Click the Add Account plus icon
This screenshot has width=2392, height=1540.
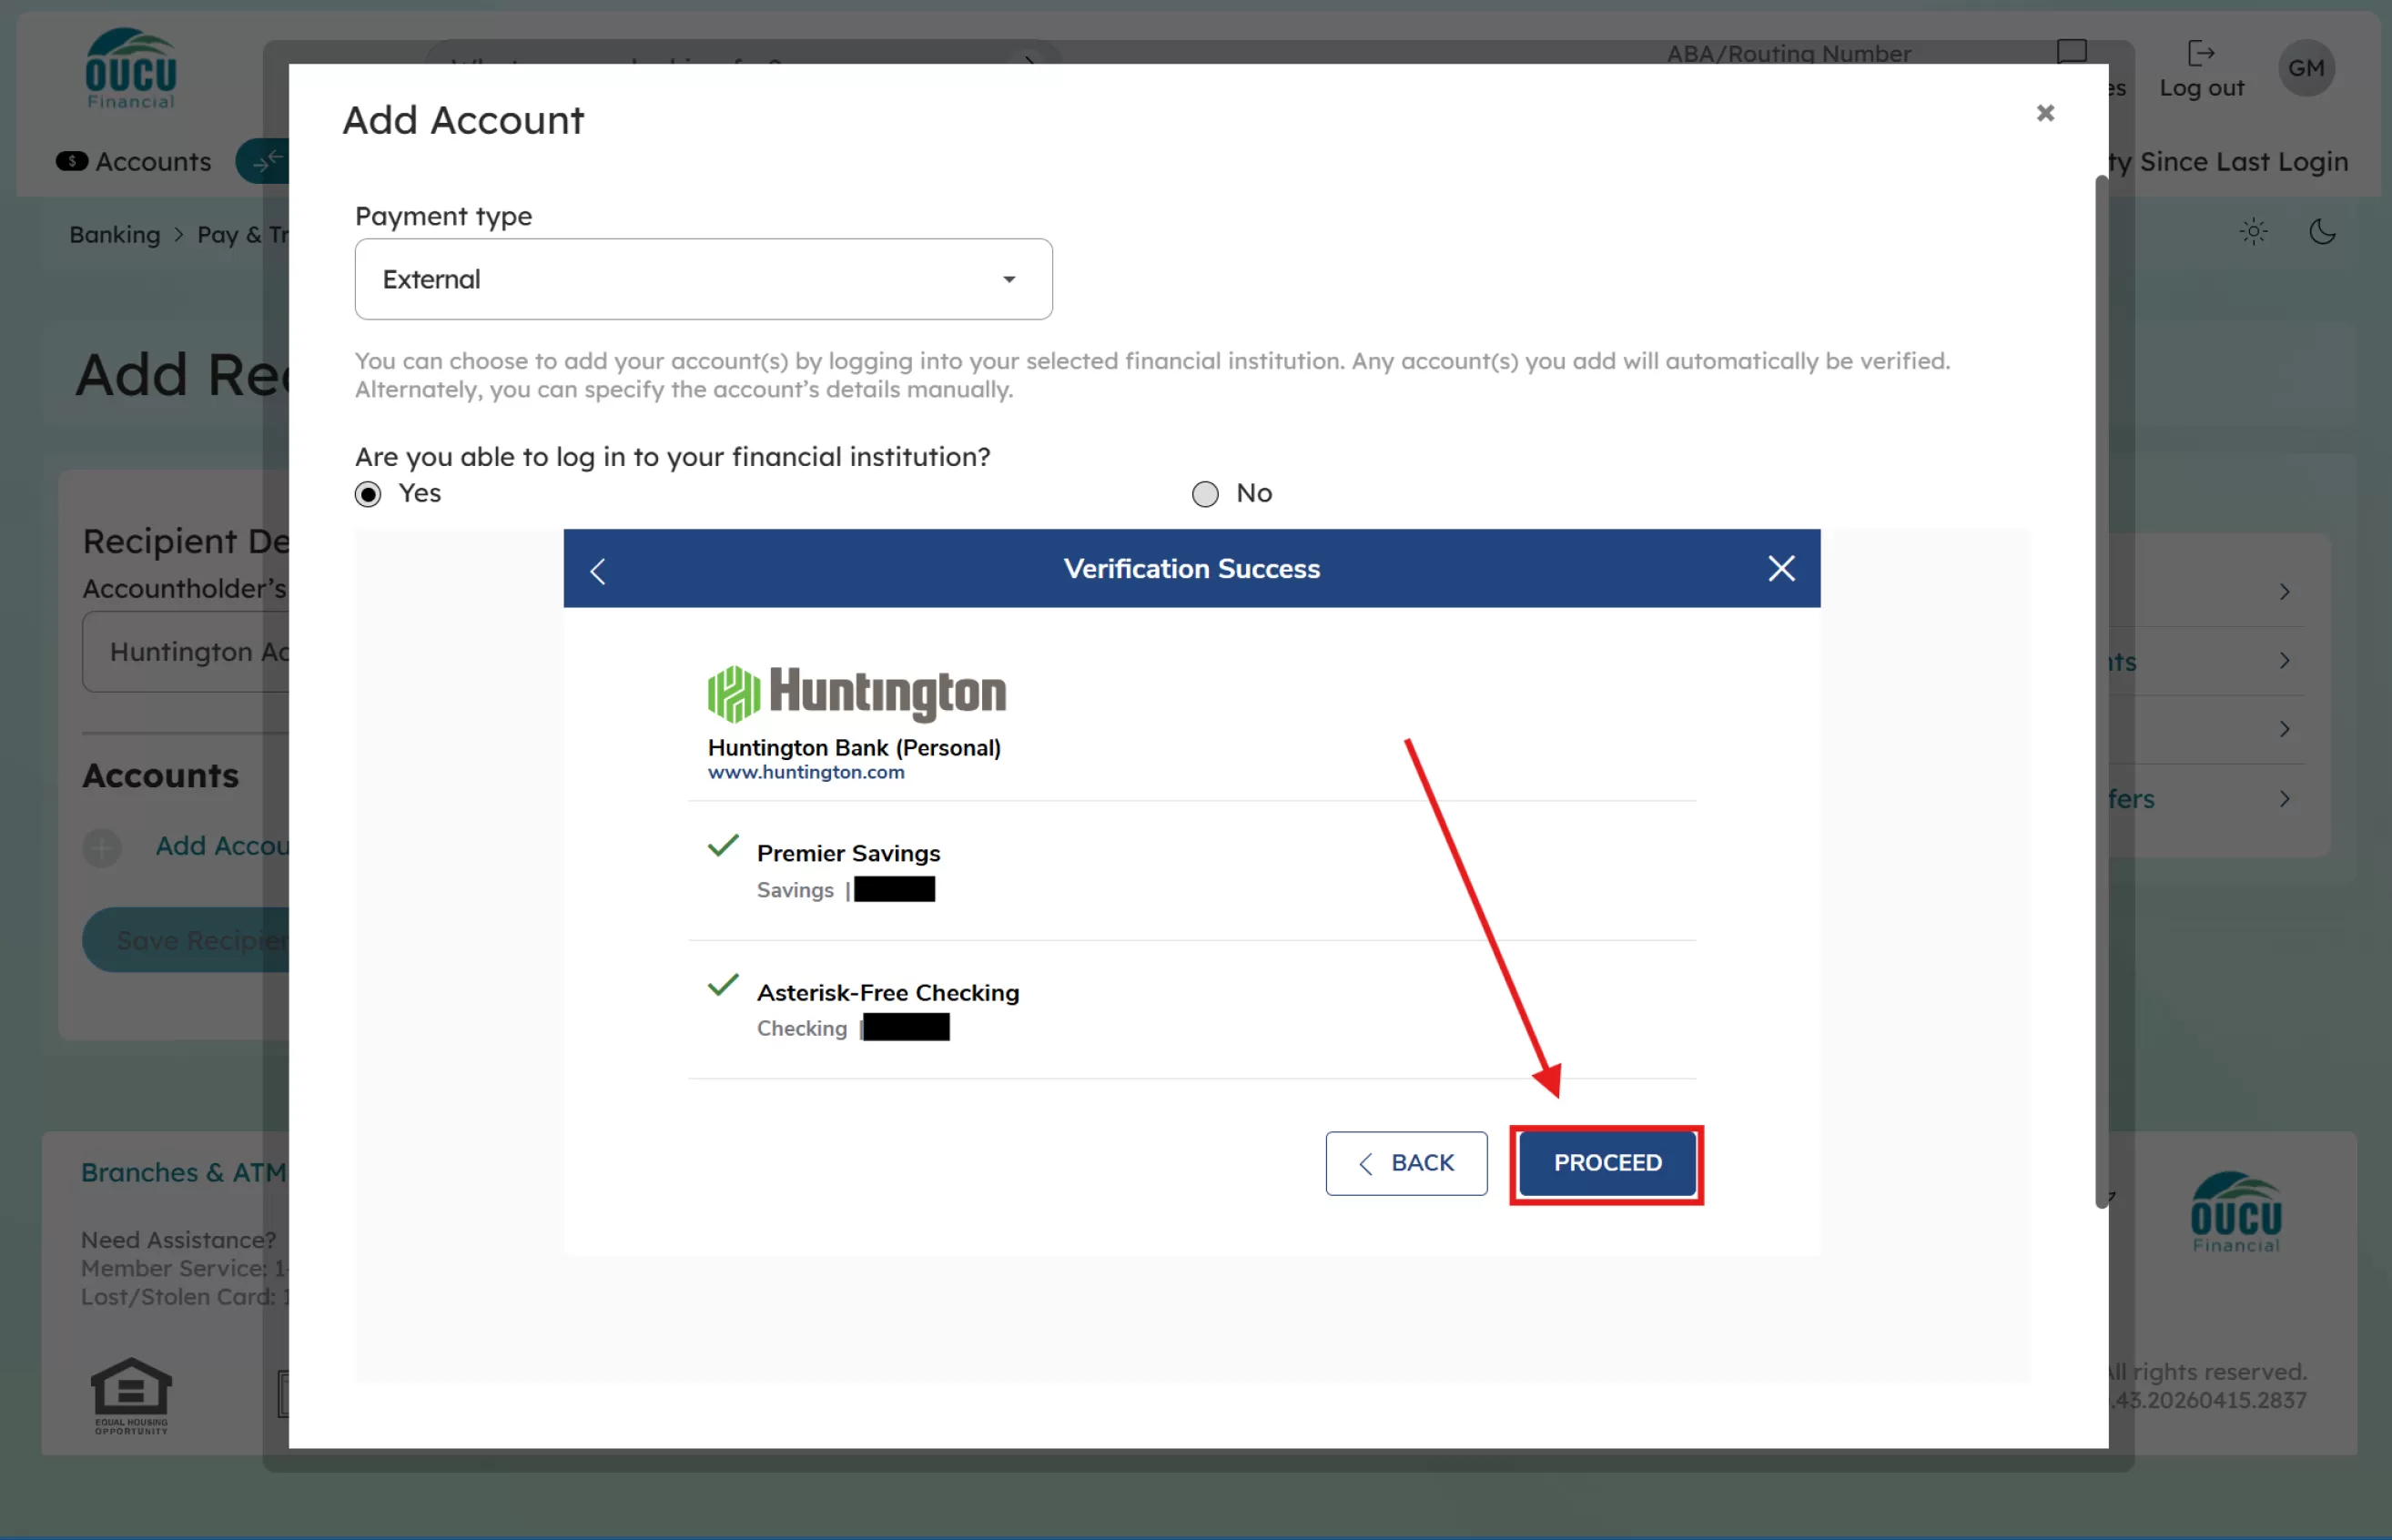(102, 848)
